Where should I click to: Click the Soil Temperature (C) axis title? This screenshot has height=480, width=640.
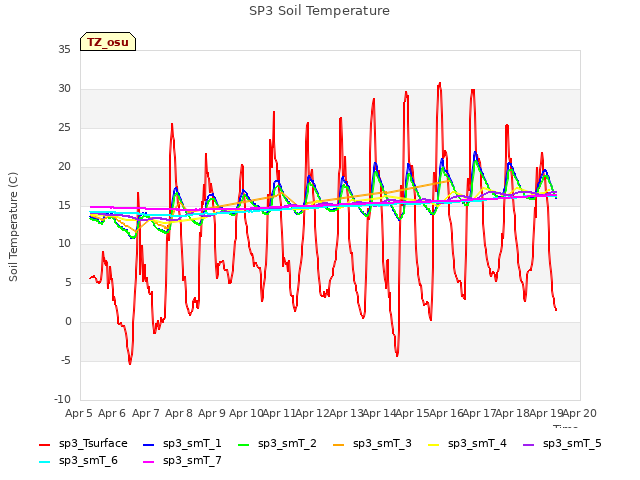click(x=13, y=227)
